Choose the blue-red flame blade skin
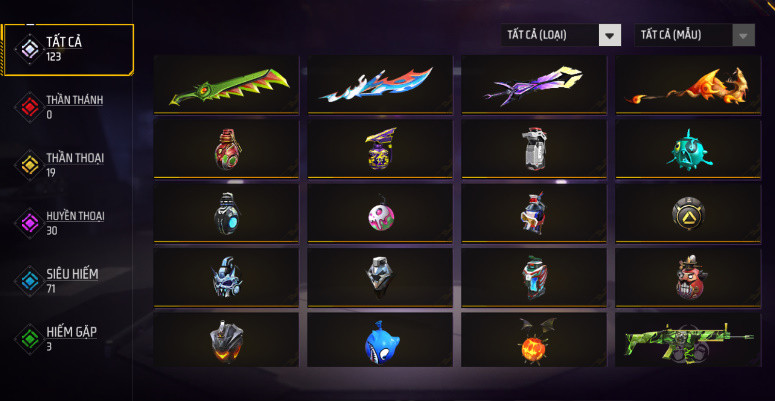 (x=380, y=85)
